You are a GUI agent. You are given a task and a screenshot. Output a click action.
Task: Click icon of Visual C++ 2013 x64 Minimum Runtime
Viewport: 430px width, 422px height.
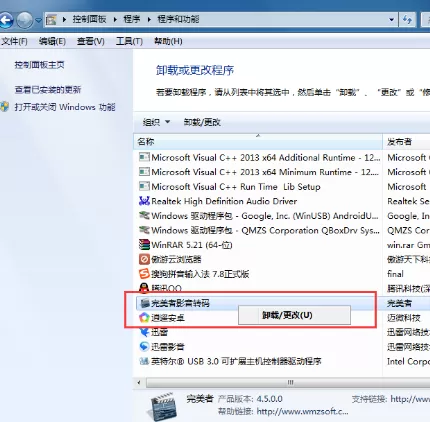pos(144,172)
